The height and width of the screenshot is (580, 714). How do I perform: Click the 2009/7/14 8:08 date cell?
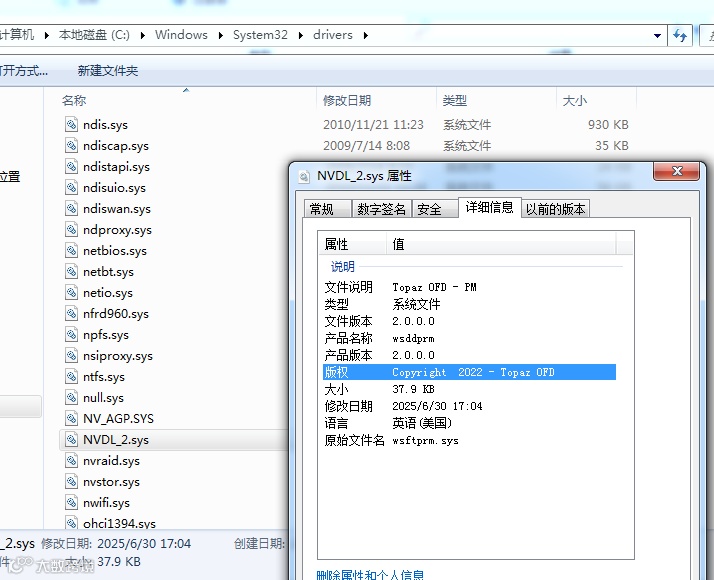(x=366, y=145)
